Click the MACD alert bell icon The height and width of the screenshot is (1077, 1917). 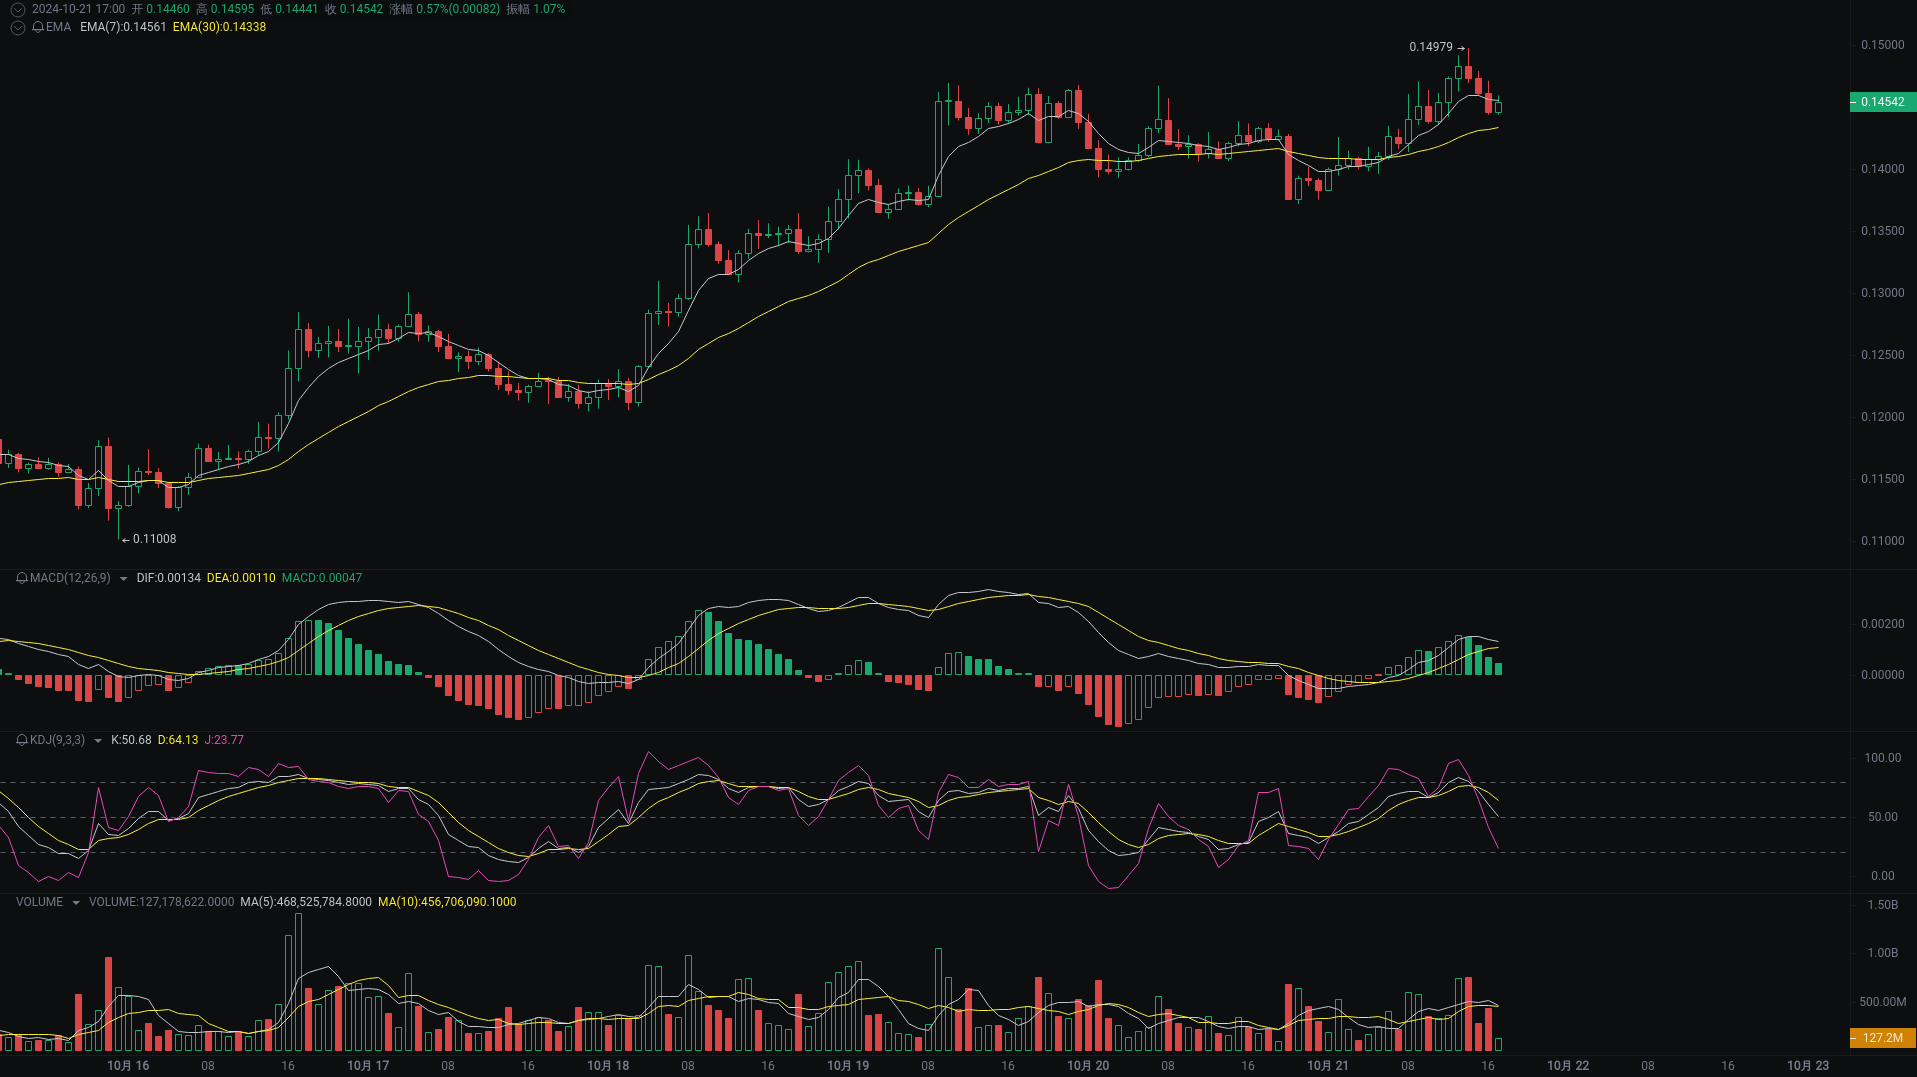[x=22, y=578]
